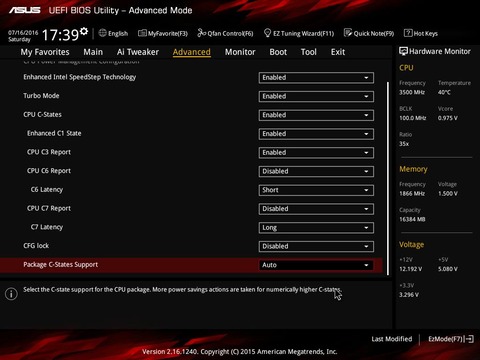Click the Voltage section heading

pos(412,245)
